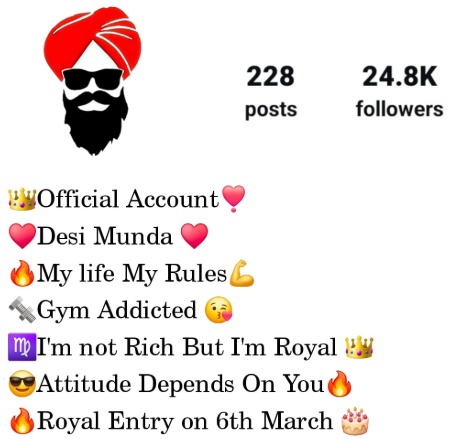Viewport: 457px width, 439px height.
Task: Select the My life My Rules line
Action: pos(132,274)
